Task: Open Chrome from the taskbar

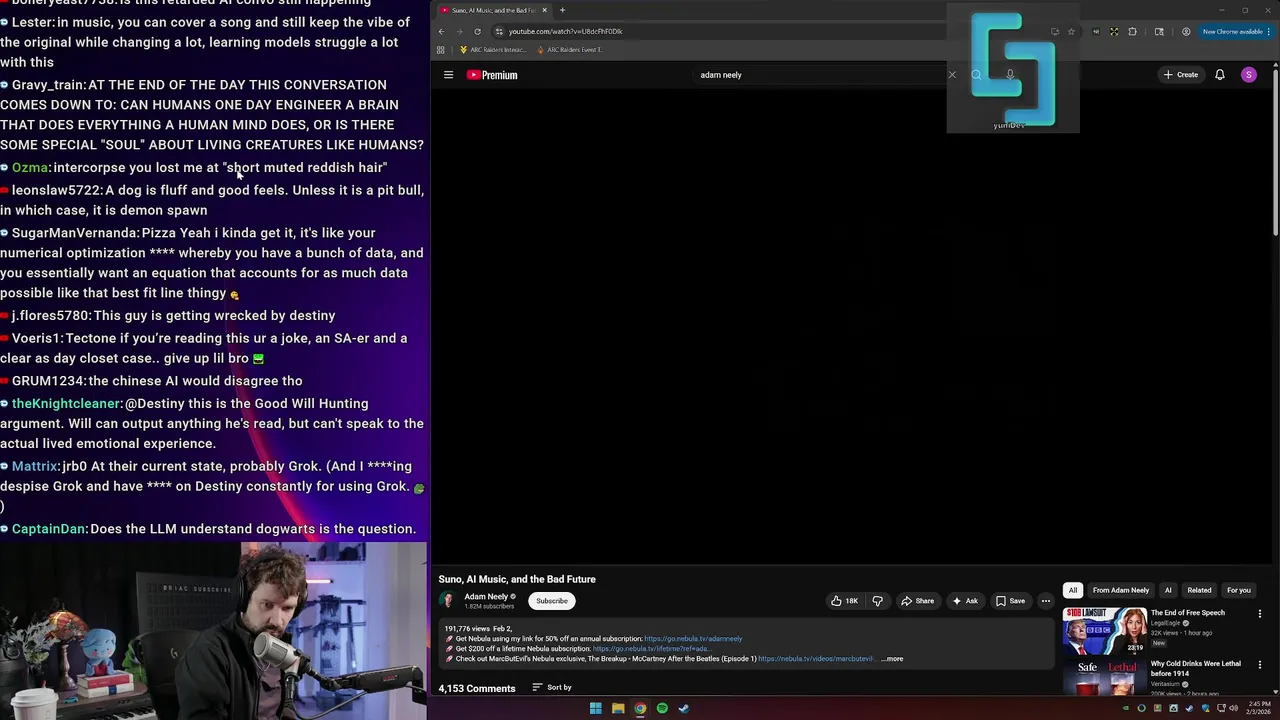Action: click(640, 708)
